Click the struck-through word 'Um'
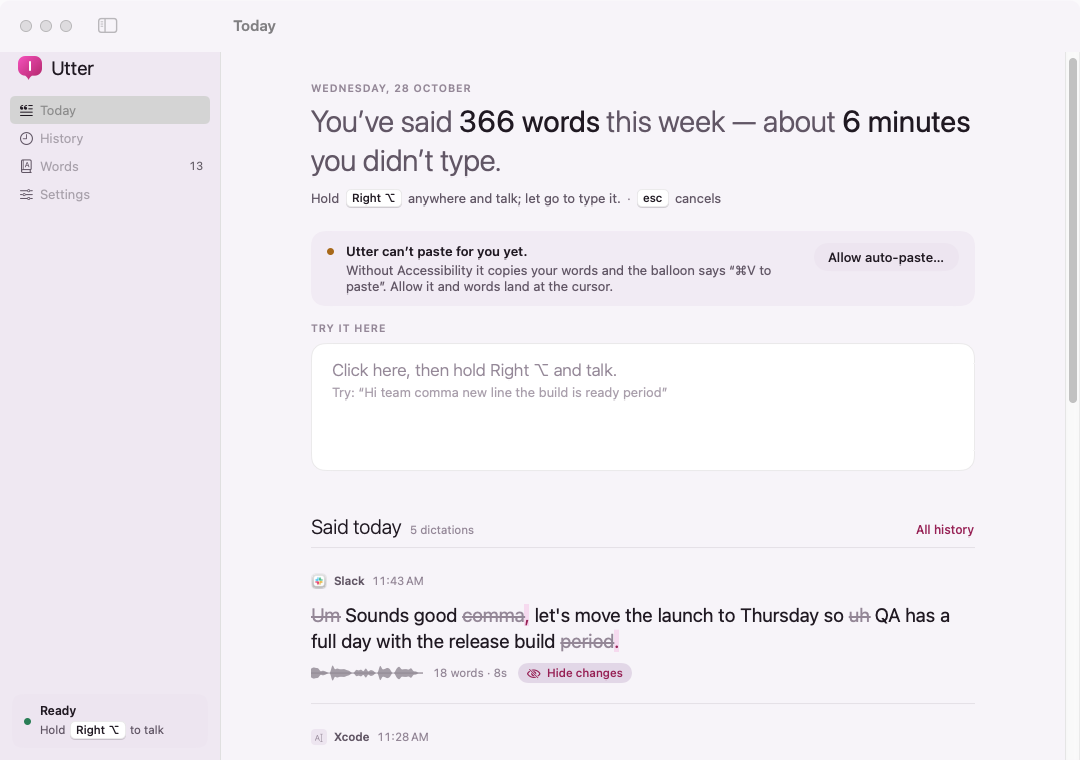 326,615
